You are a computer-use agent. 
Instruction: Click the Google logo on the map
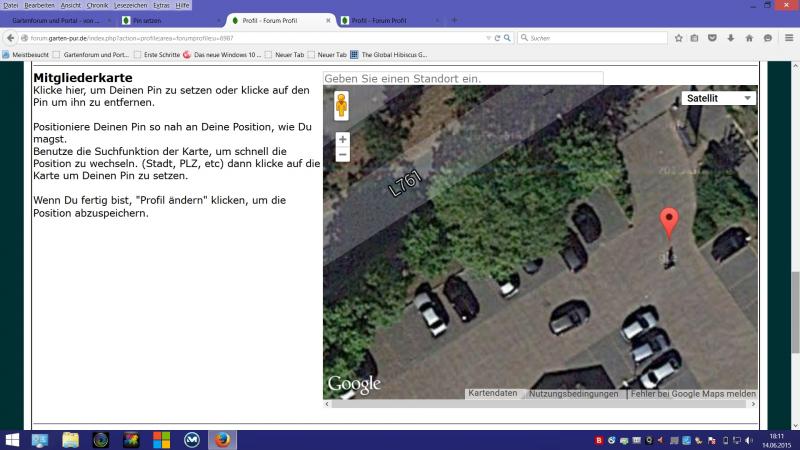pyautogui.click(x=354, y=385)
